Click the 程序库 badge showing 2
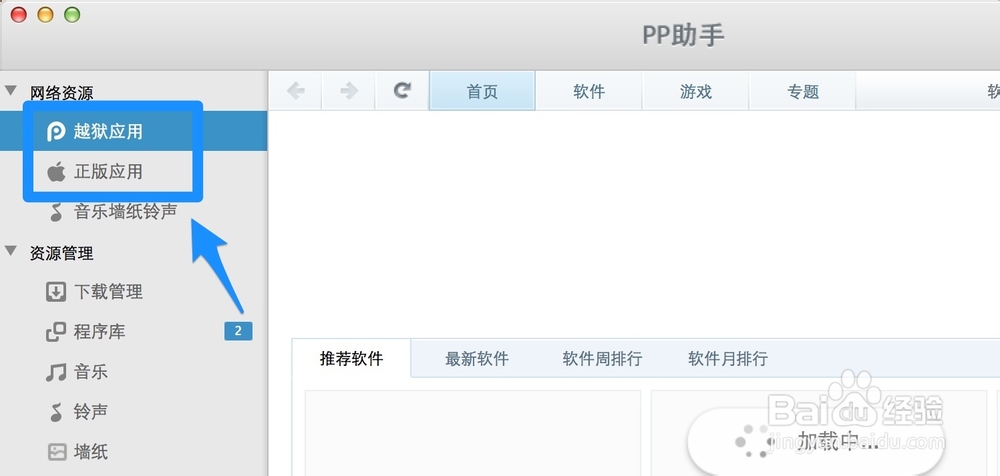The image size is (1000, 476). click(x=238, y=331)
